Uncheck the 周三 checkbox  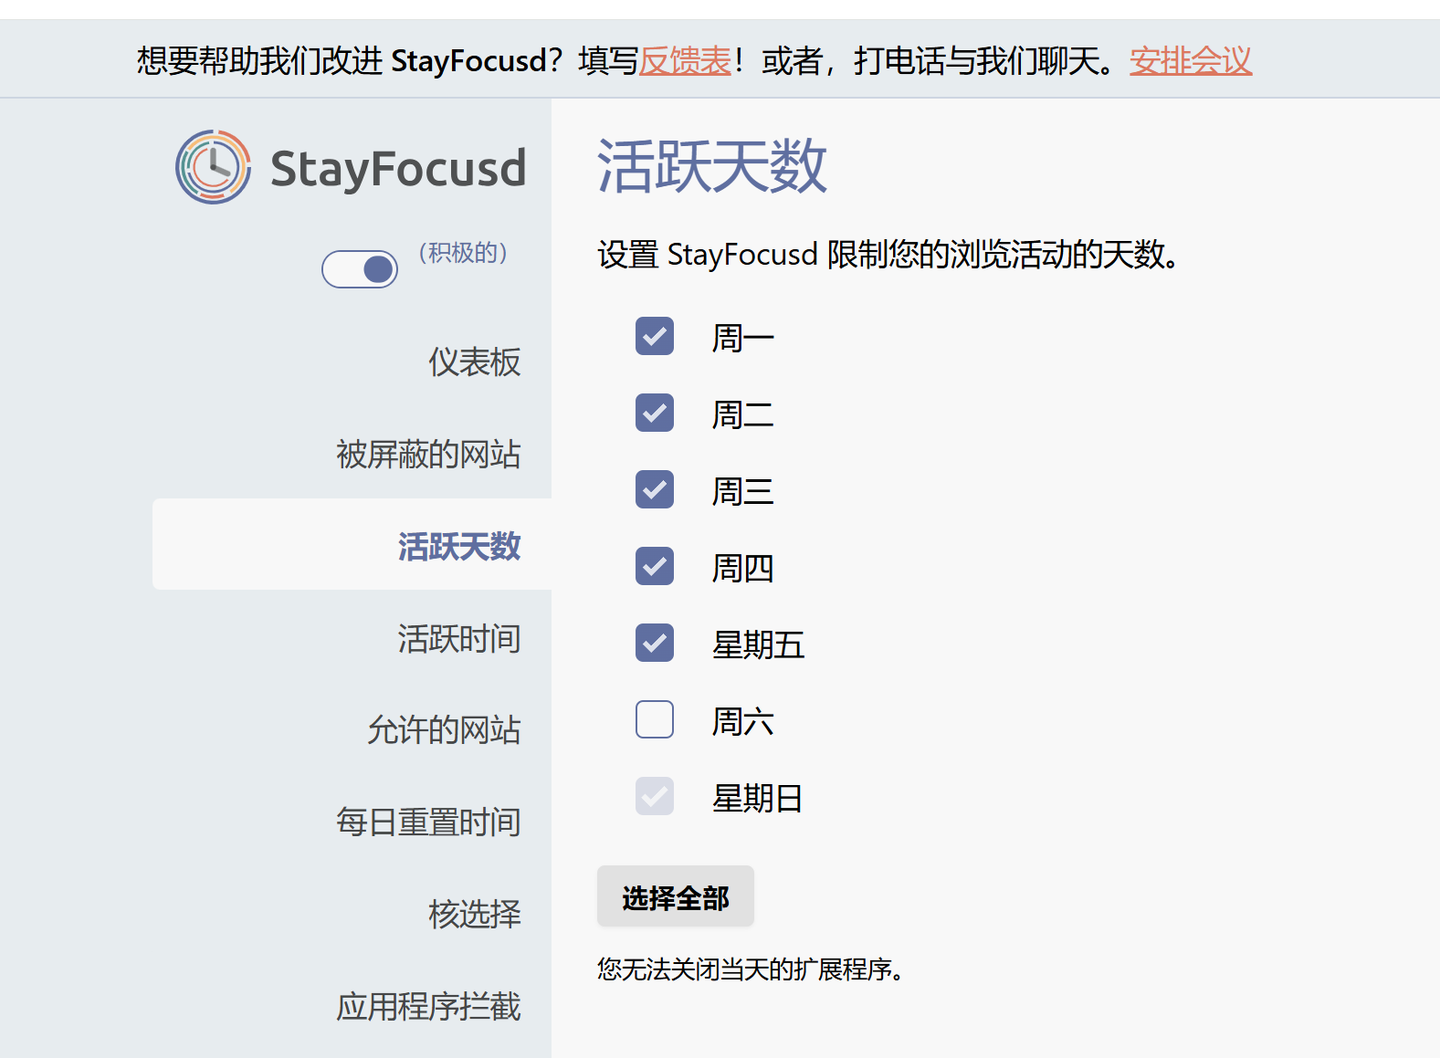655,490
